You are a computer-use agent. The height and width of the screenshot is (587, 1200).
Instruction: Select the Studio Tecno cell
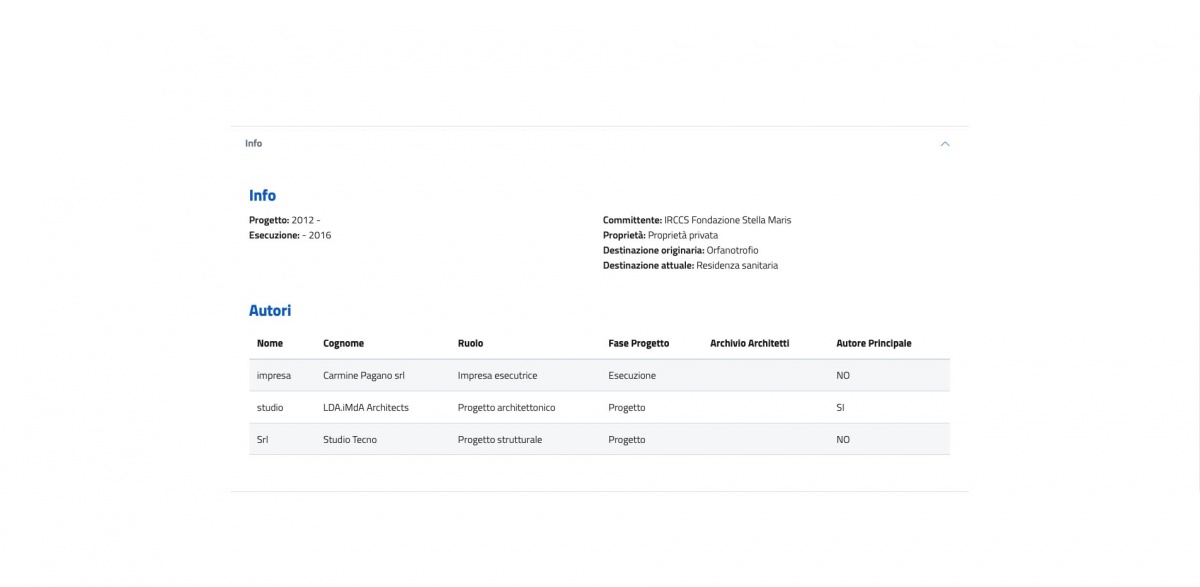[350, 439]
